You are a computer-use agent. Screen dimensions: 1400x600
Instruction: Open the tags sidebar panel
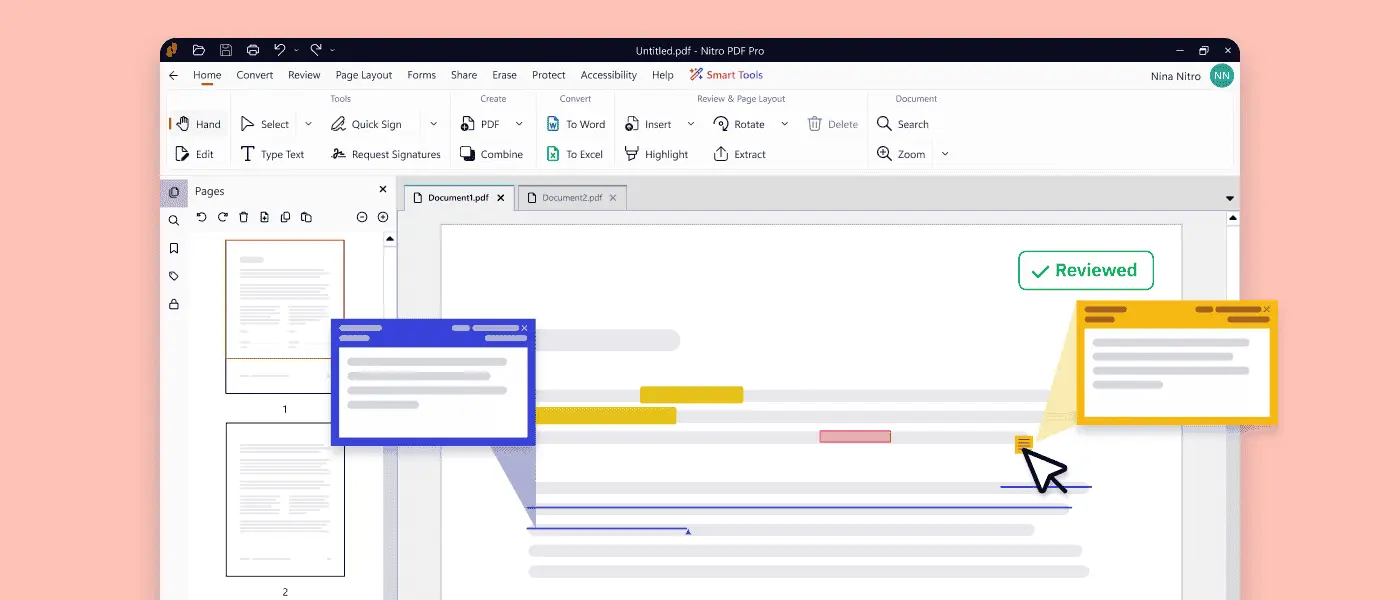pyautogui.click(x=174, y=276)
